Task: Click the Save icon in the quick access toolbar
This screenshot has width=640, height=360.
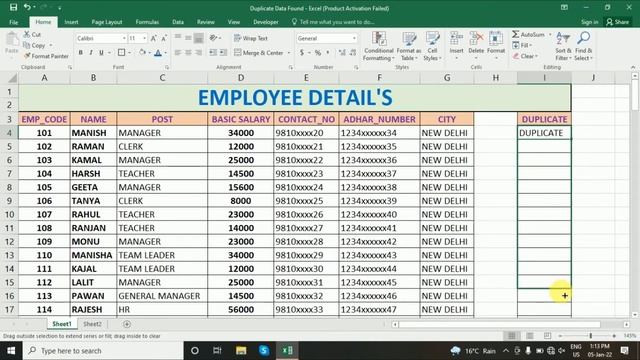Action: point(13,7)
